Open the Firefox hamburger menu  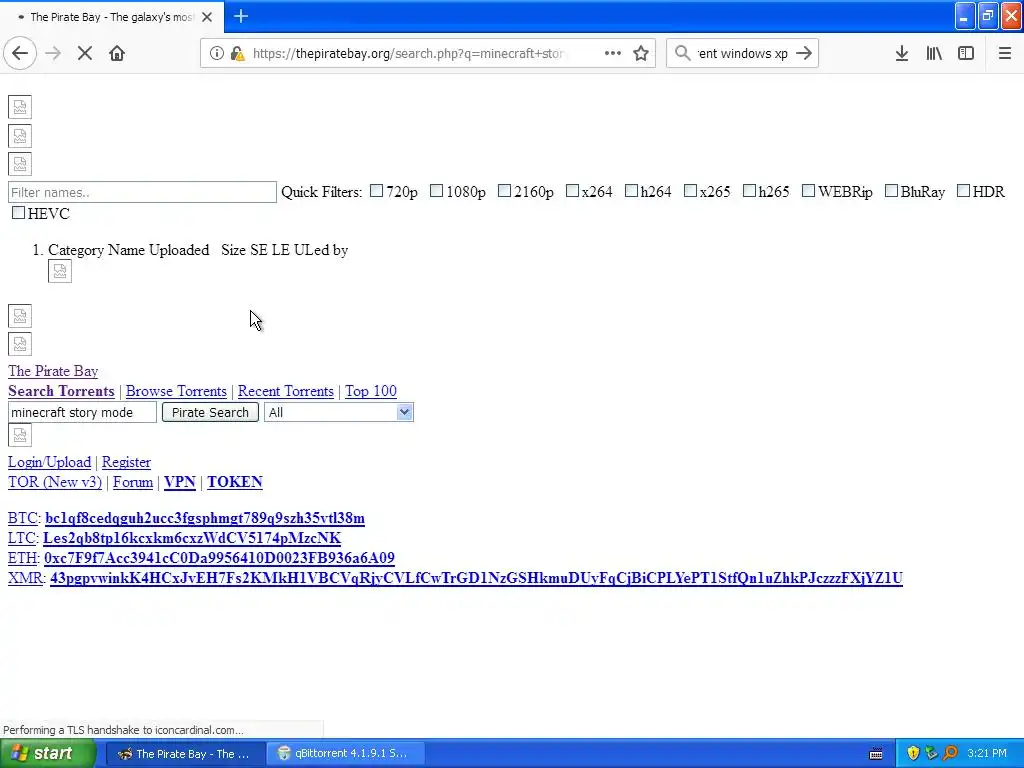coord(1004,54)
